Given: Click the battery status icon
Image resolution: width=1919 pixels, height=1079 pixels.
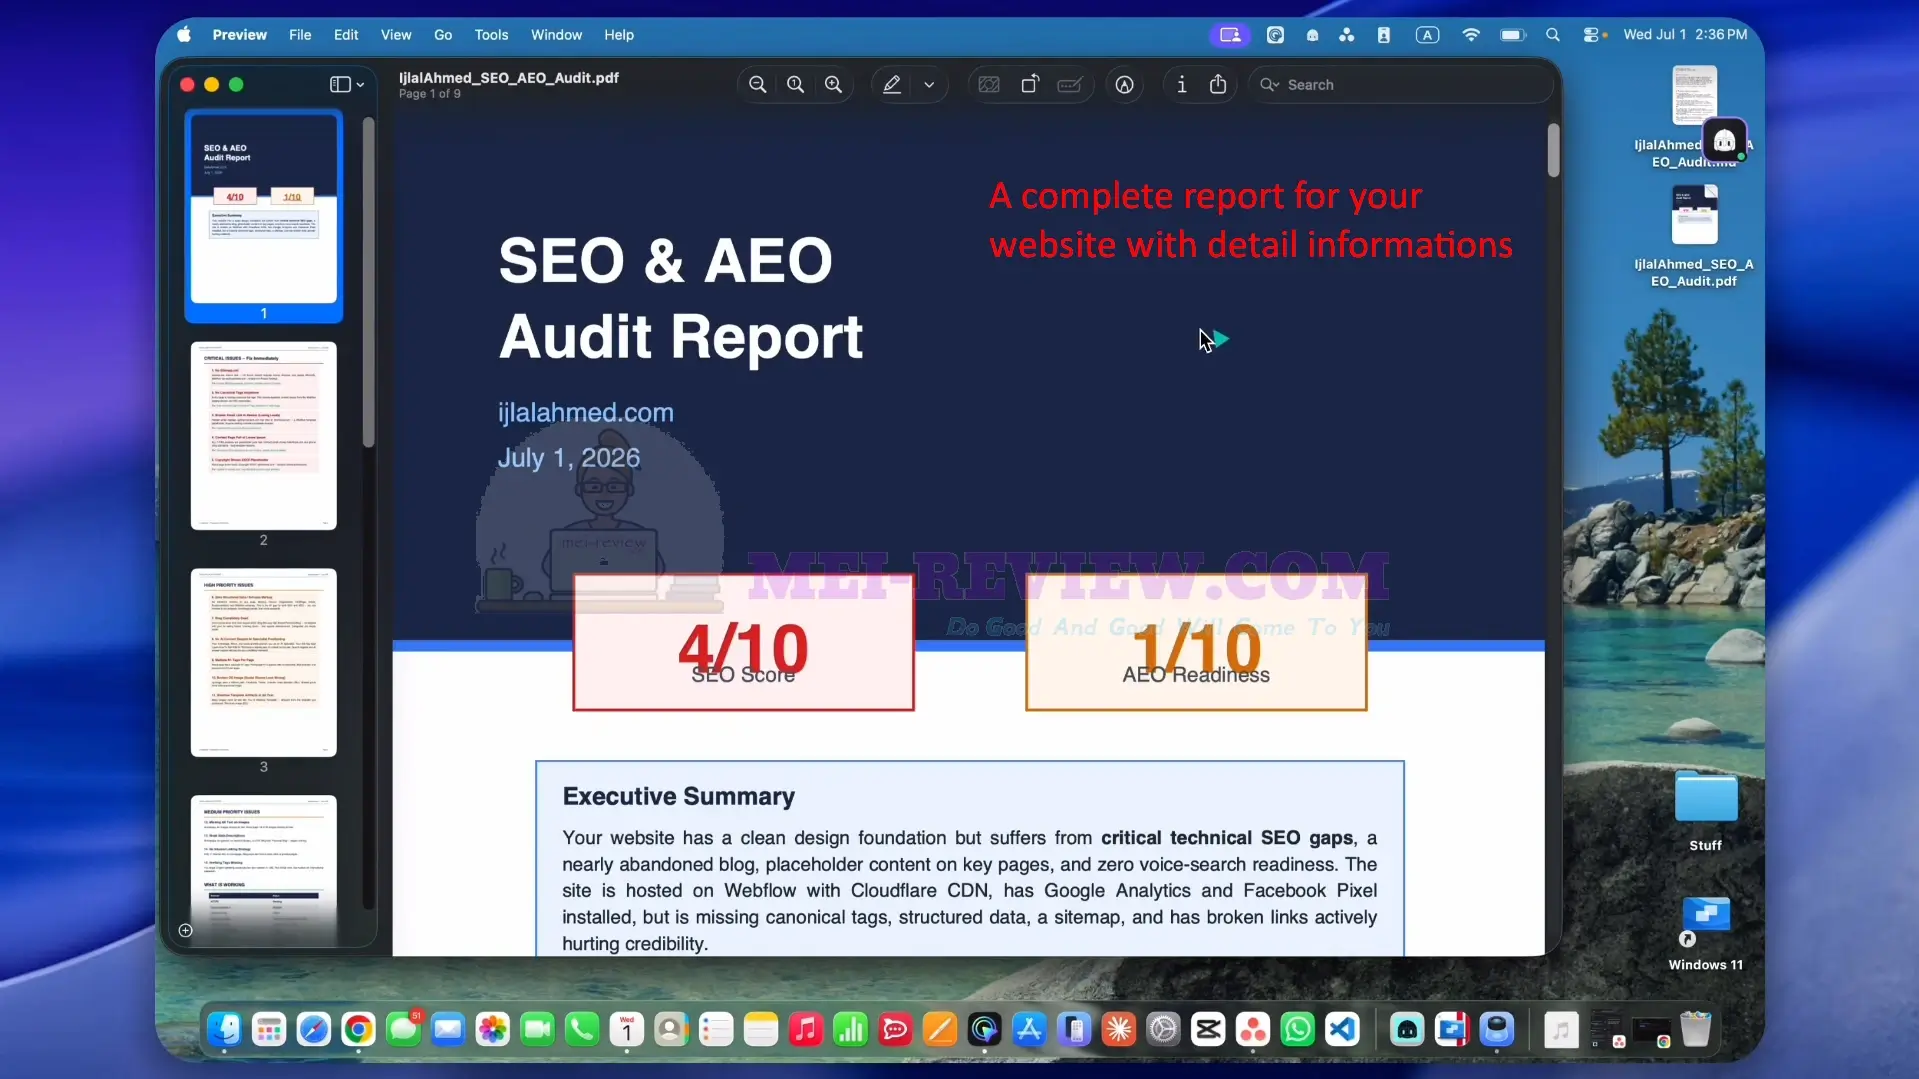Looking at the screenshot, I should (x=1512, y=35).
